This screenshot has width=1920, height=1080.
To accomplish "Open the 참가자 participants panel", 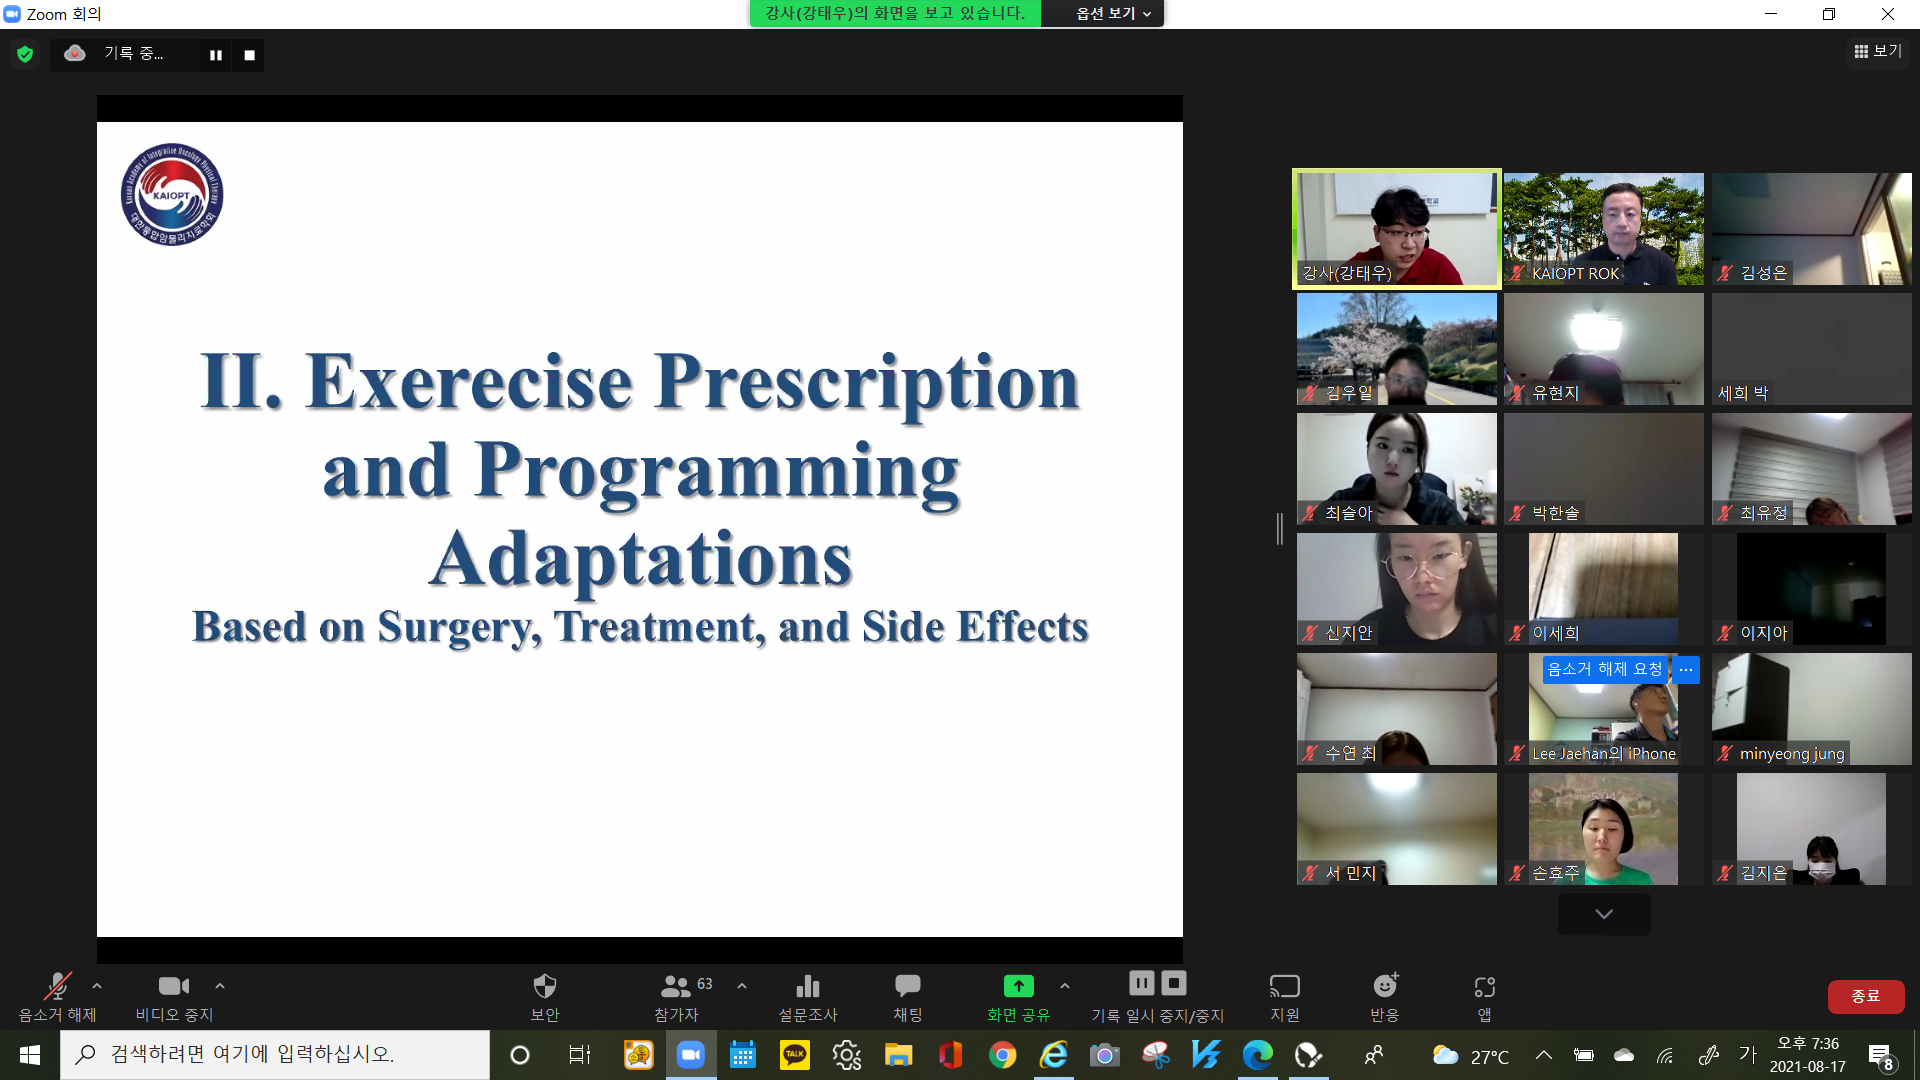I will (x=677, y=997).
